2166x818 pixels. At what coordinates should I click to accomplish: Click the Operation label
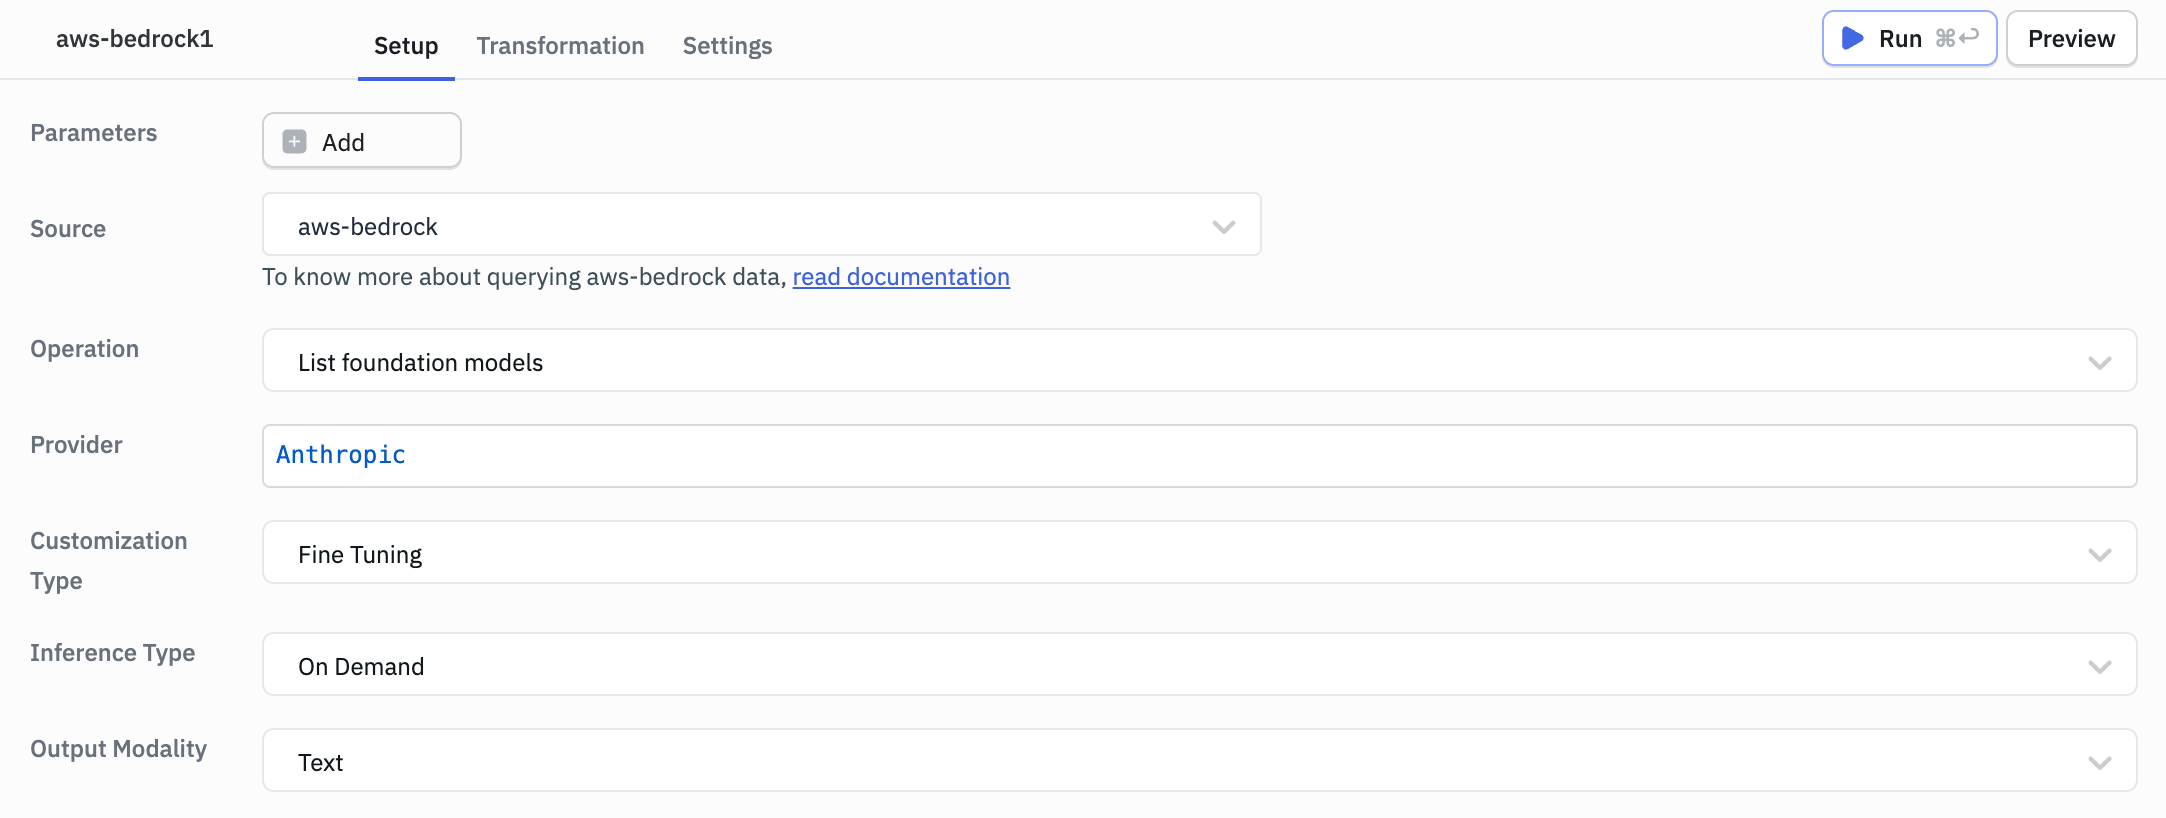tap(85, 349)
